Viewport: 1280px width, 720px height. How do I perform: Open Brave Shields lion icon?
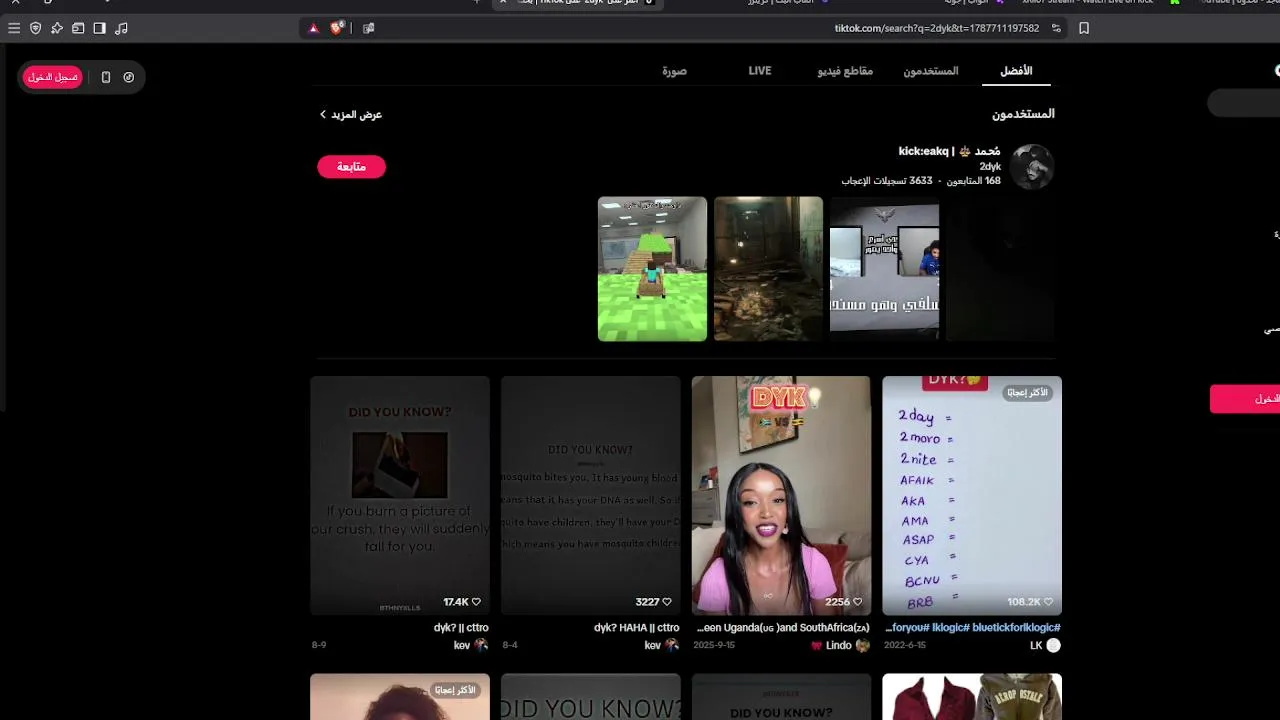tap(337, 28)
